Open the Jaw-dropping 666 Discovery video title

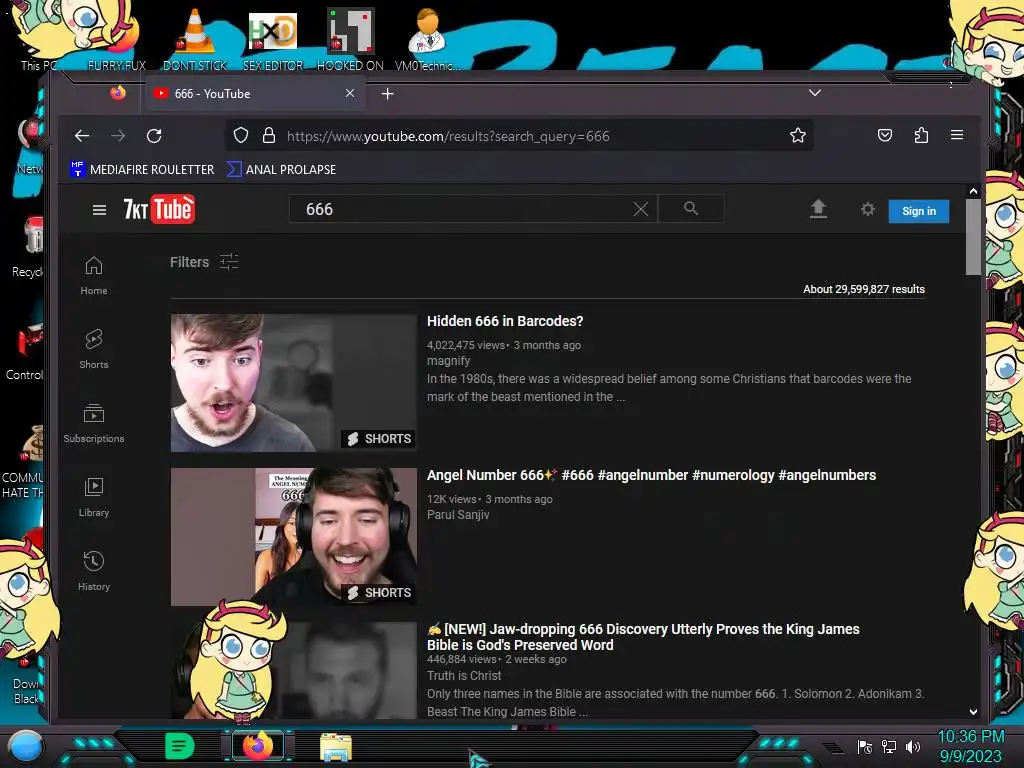643,637
